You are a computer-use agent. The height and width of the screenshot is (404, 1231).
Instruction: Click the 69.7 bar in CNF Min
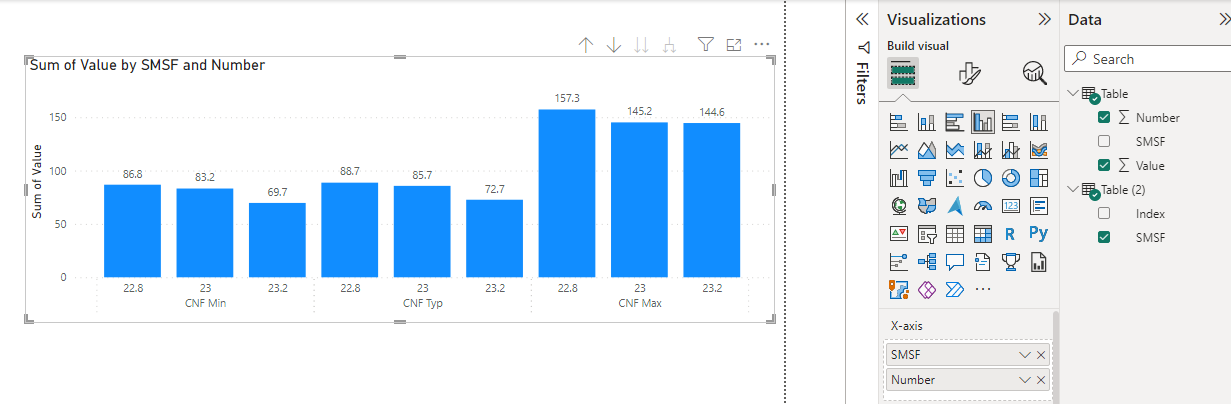(277, 240)
